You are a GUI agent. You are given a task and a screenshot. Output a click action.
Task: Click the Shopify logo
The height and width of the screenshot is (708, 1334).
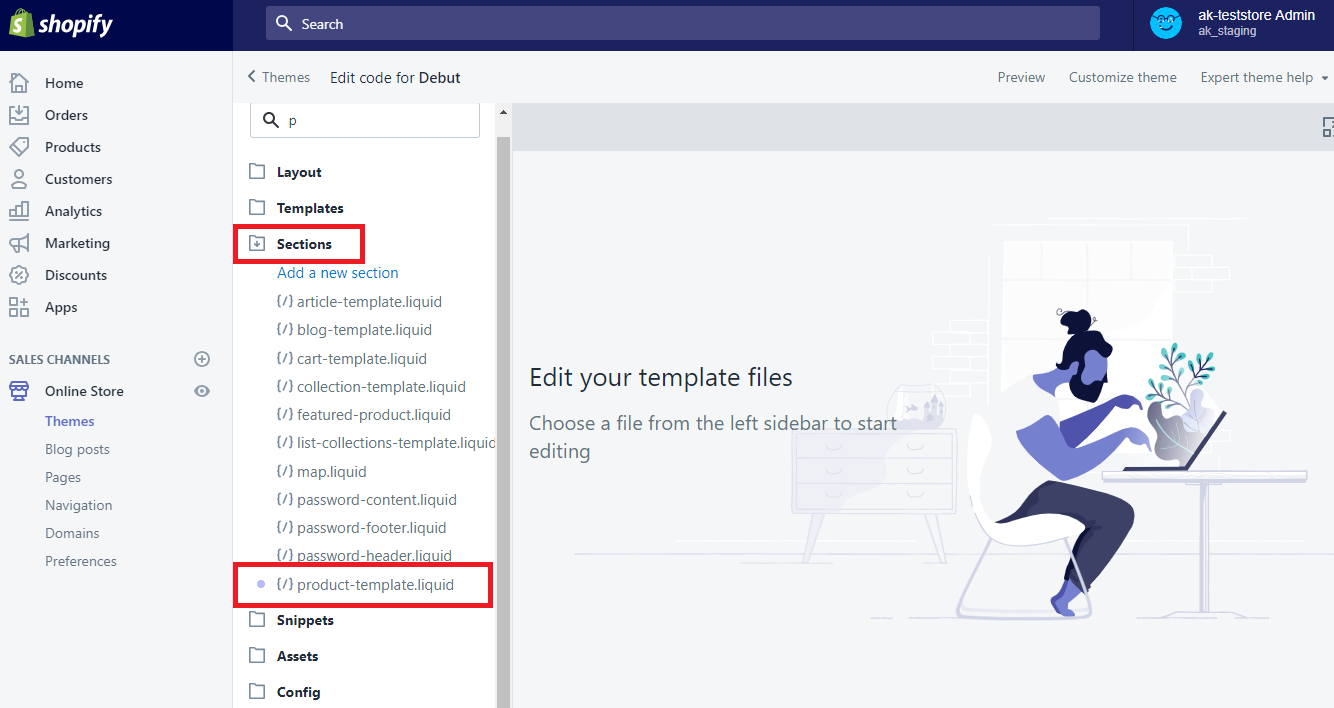click(61, 24)
